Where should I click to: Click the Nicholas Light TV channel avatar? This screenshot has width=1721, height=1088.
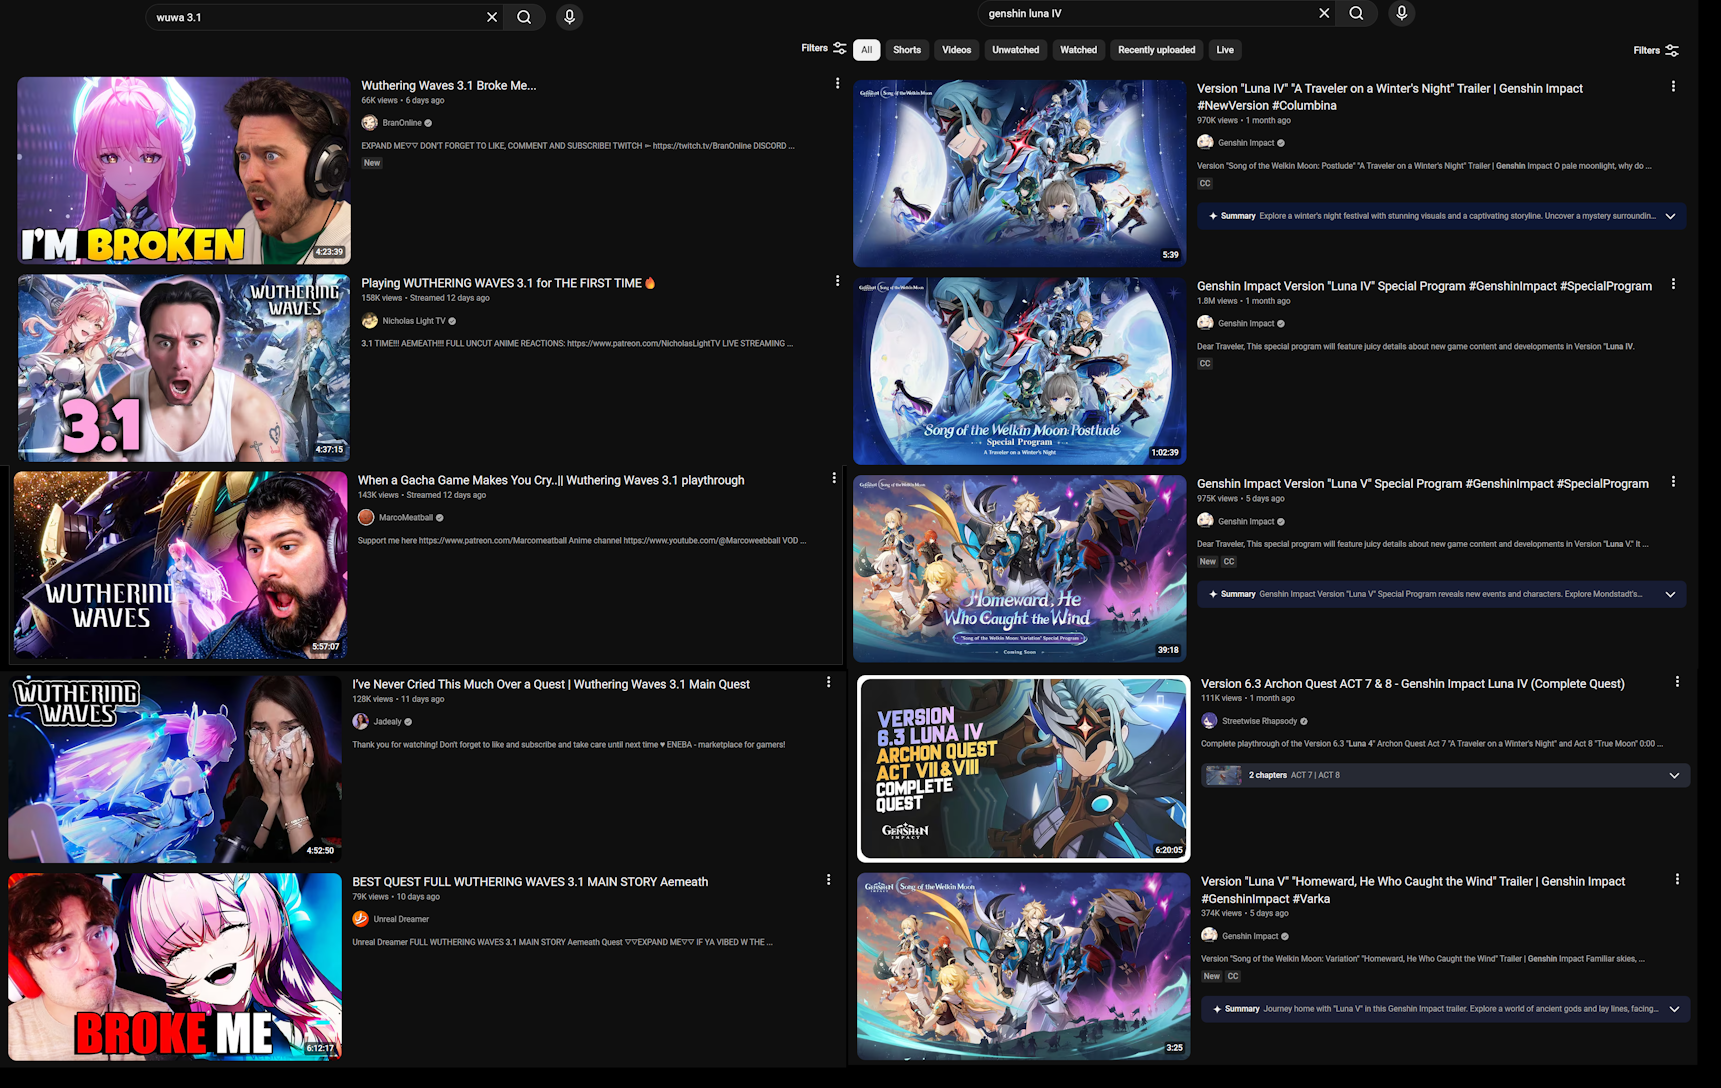click(369, 321)
